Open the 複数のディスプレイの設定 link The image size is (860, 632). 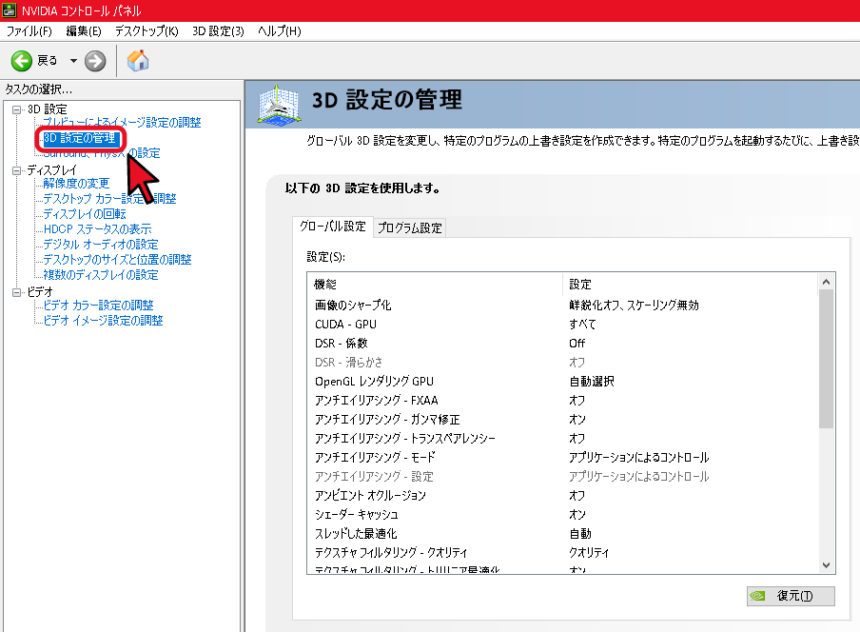(100, 275)
